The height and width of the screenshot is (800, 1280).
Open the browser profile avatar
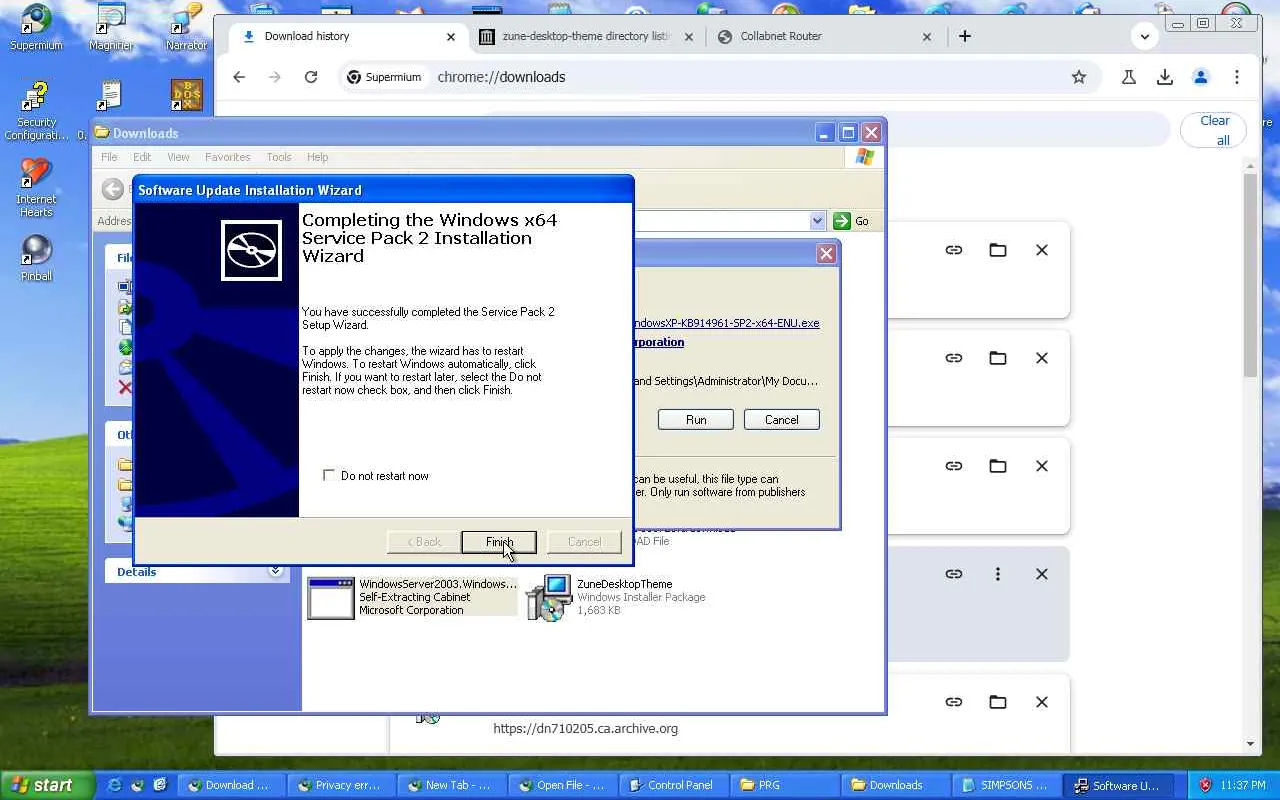tap(1201, 77)
